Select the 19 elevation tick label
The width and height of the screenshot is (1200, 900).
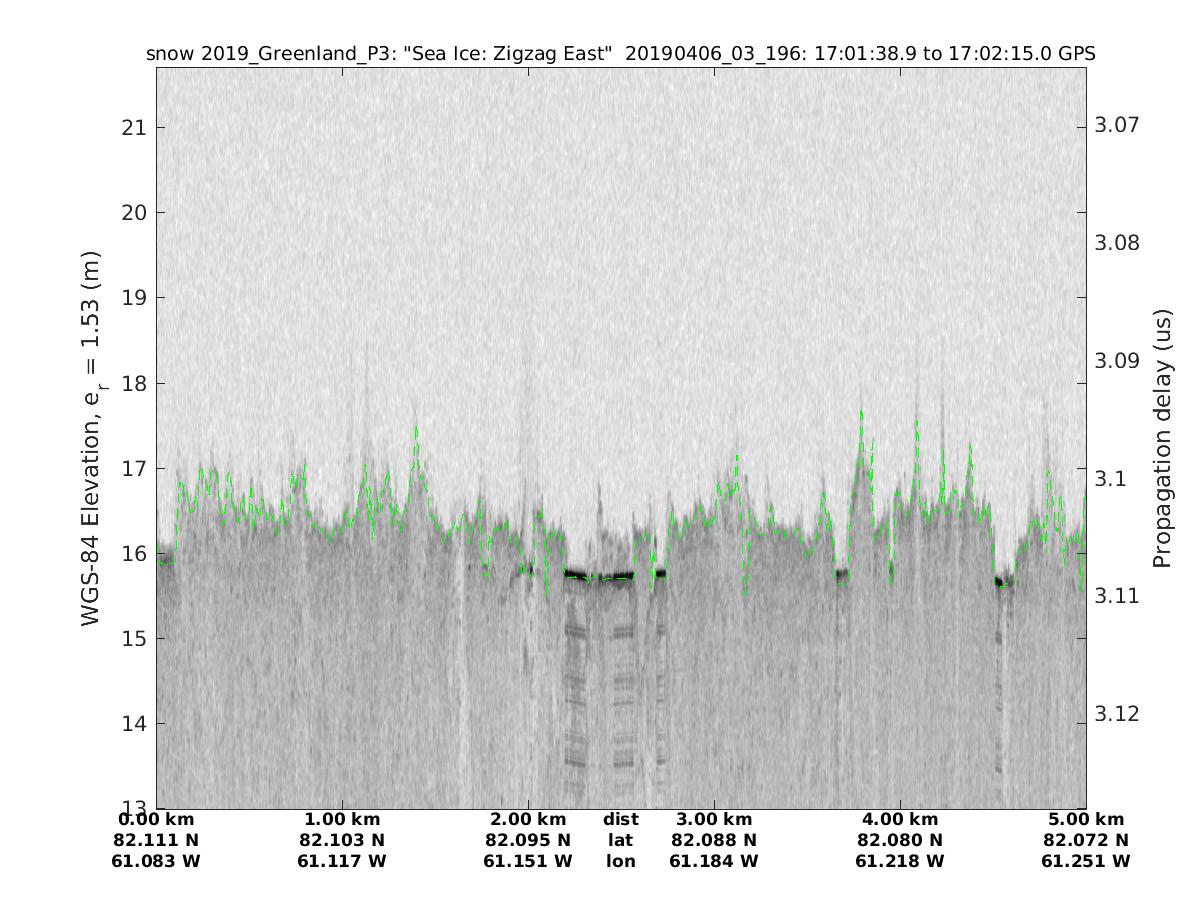133,298
